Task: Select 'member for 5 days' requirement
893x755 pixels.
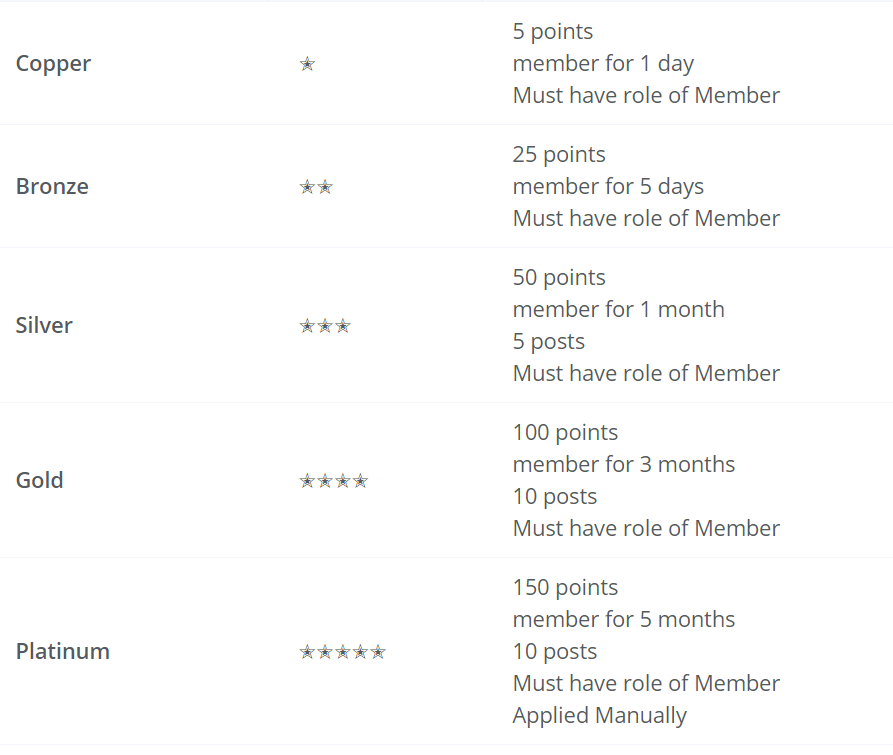Action: (x=608, y=187)
